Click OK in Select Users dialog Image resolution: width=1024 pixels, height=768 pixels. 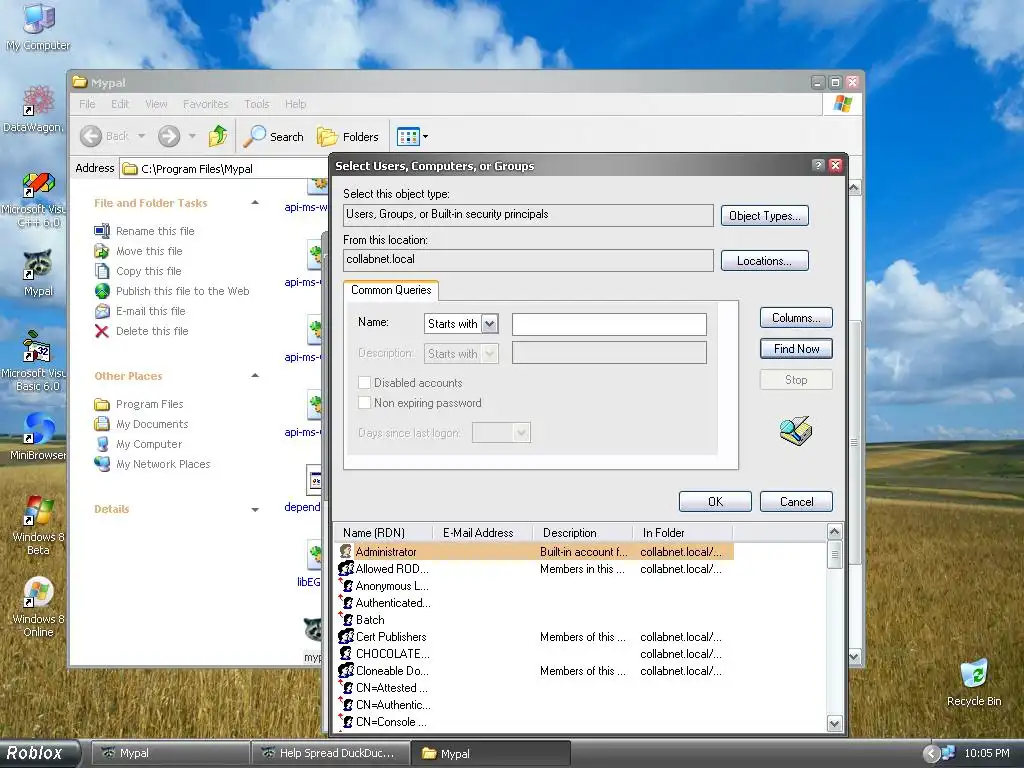[715, 502]
